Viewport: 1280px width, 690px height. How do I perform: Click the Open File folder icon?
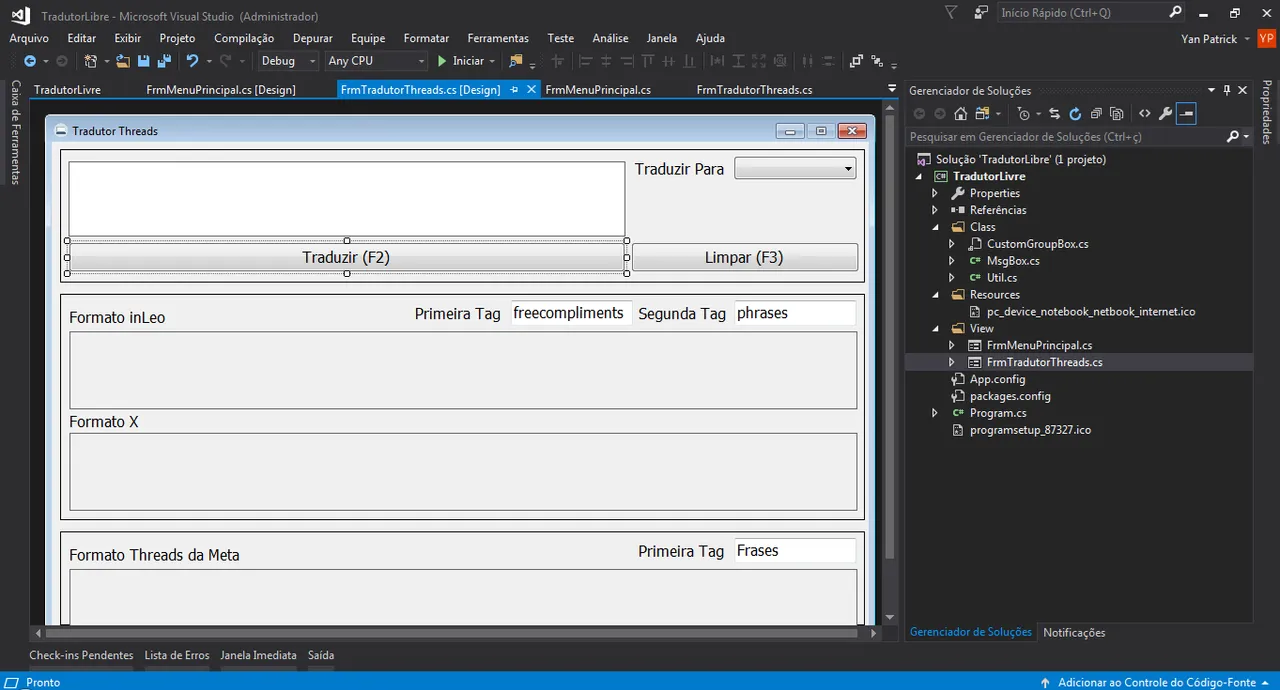(123, 61)
